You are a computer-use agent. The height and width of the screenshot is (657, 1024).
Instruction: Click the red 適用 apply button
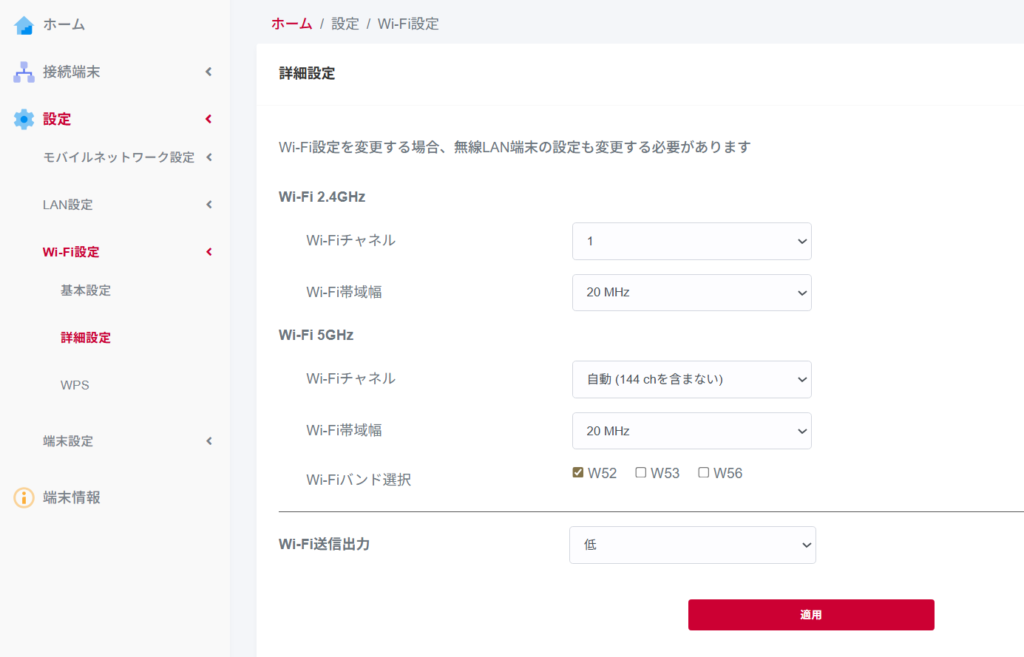click(x=810, y=615)
